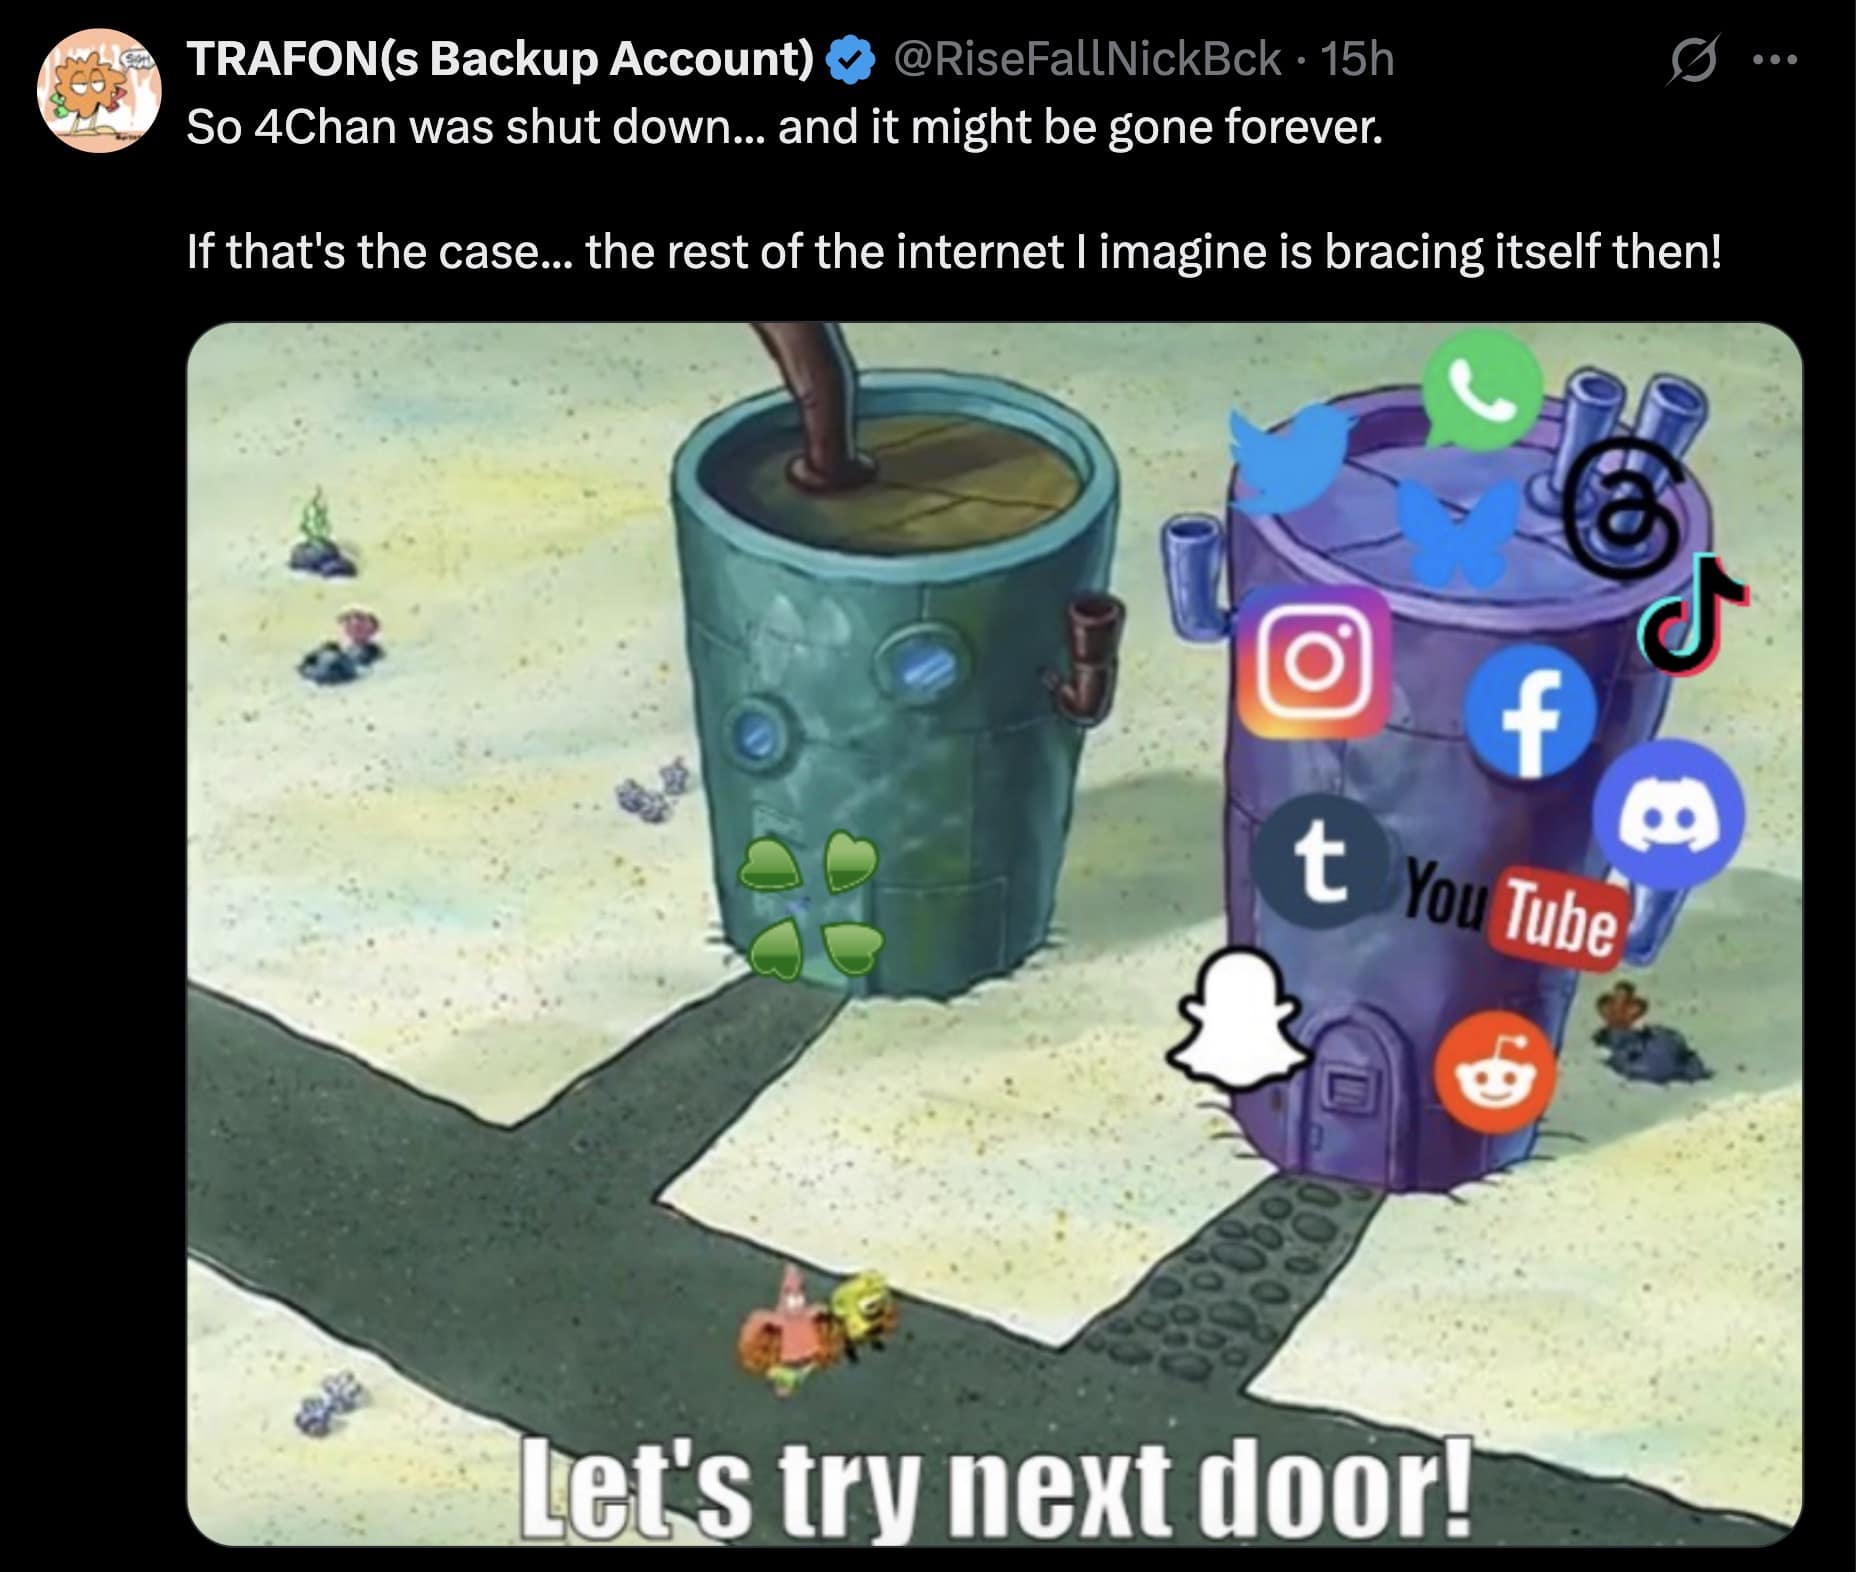Click the green 4chan clover logo
This screenshot has width=1856, height=1572.
[809, 904]
